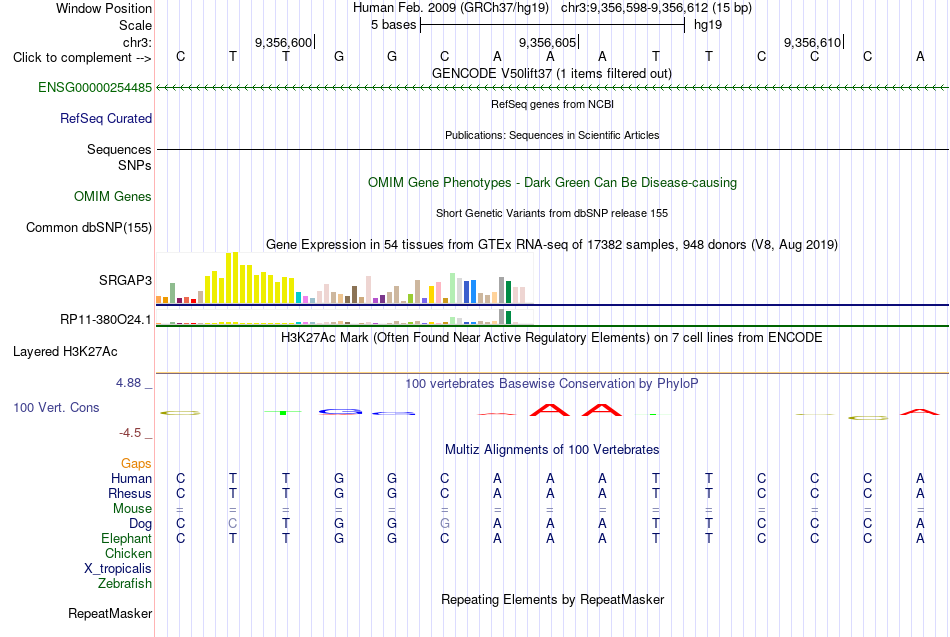Click the Dog species alignment label
The image size is (950, 637).
(140, 523)
